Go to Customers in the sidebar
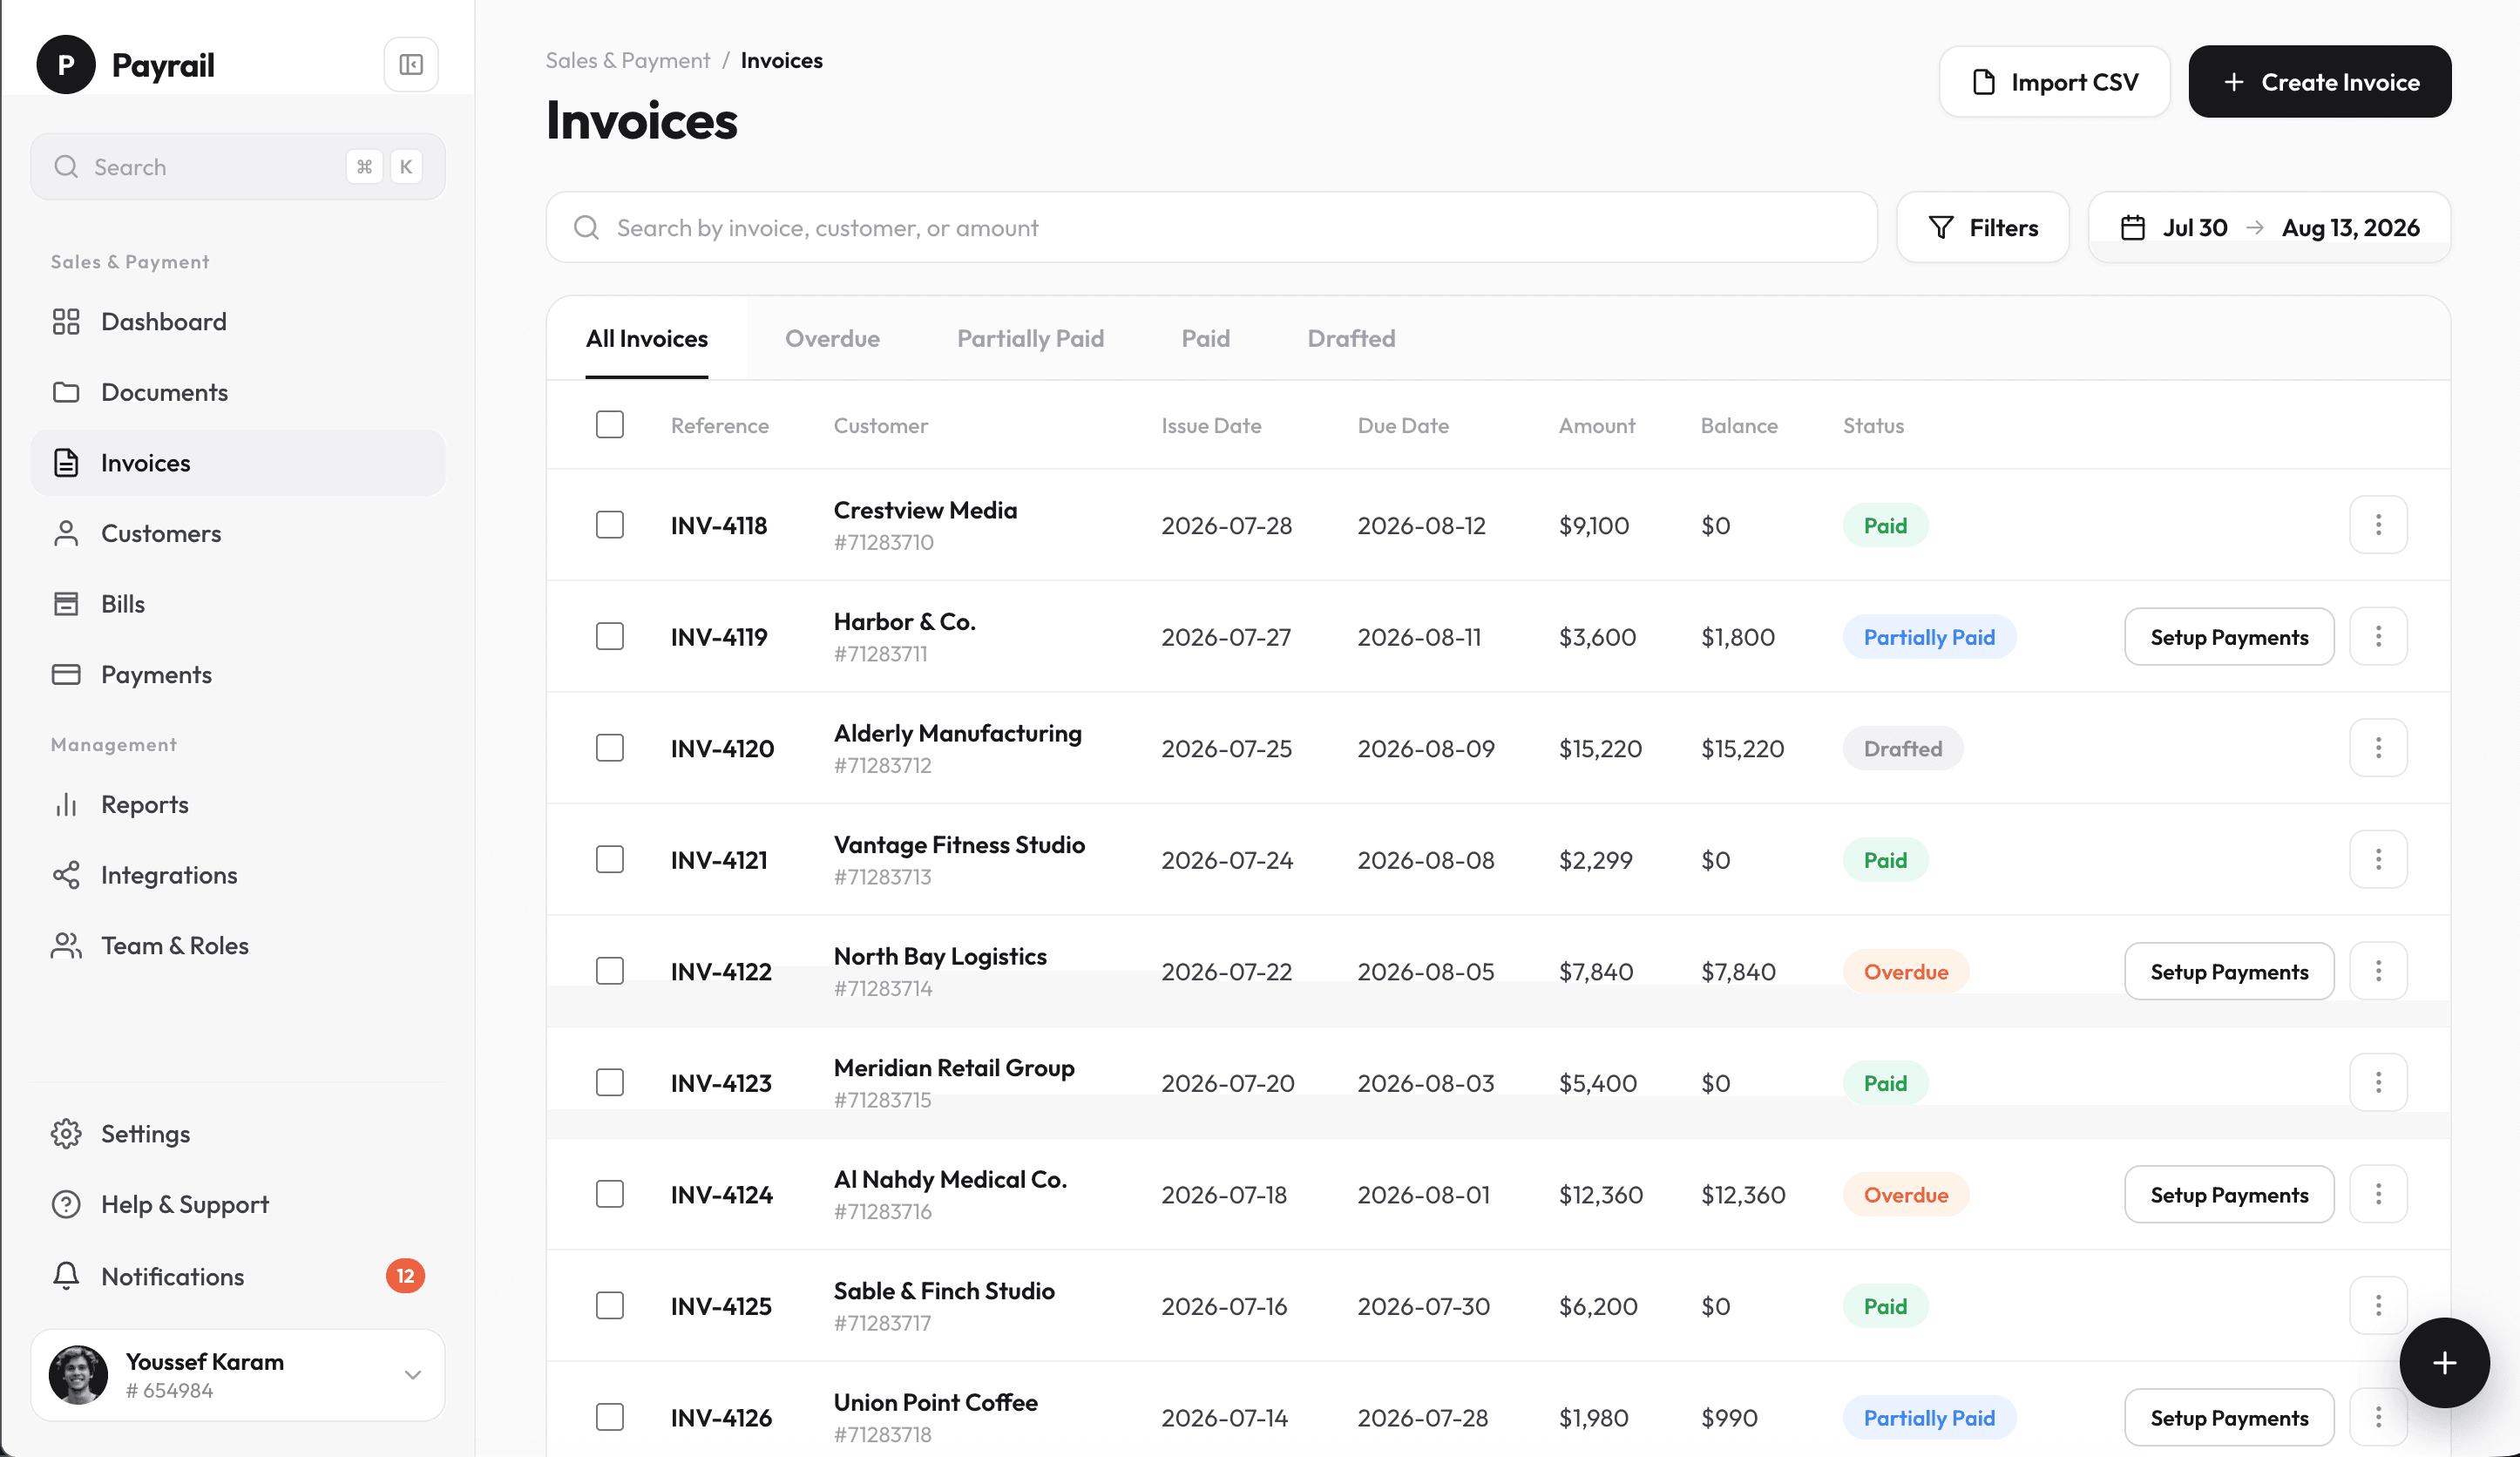 pos(238,533)
